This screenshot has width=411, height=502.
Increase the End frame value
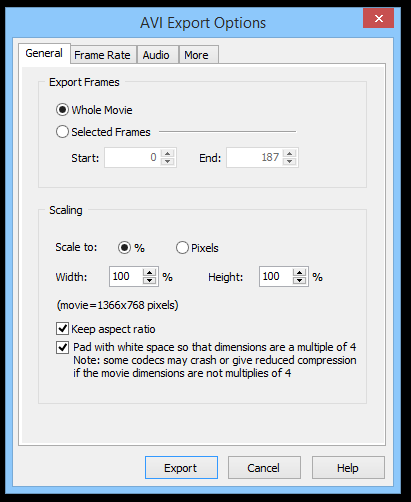(x=289, y=153)
